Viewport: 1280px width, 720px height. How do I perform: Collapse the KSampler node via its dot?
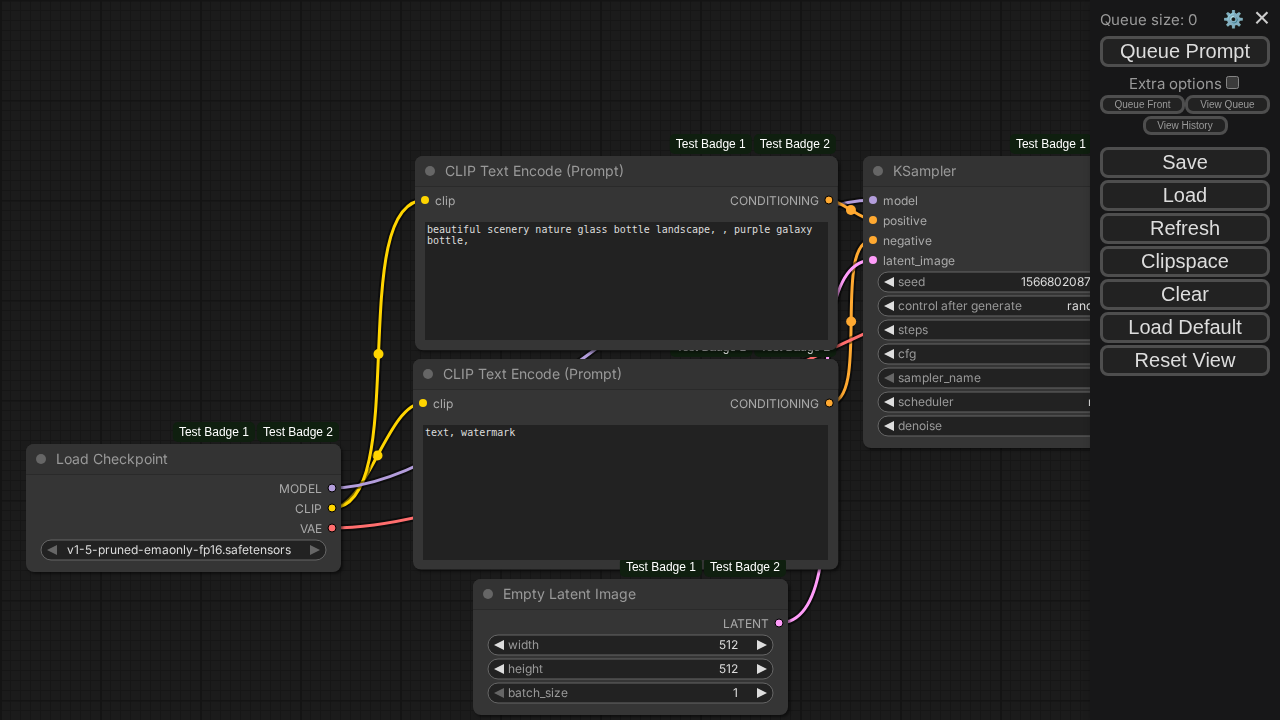[878, 171]
